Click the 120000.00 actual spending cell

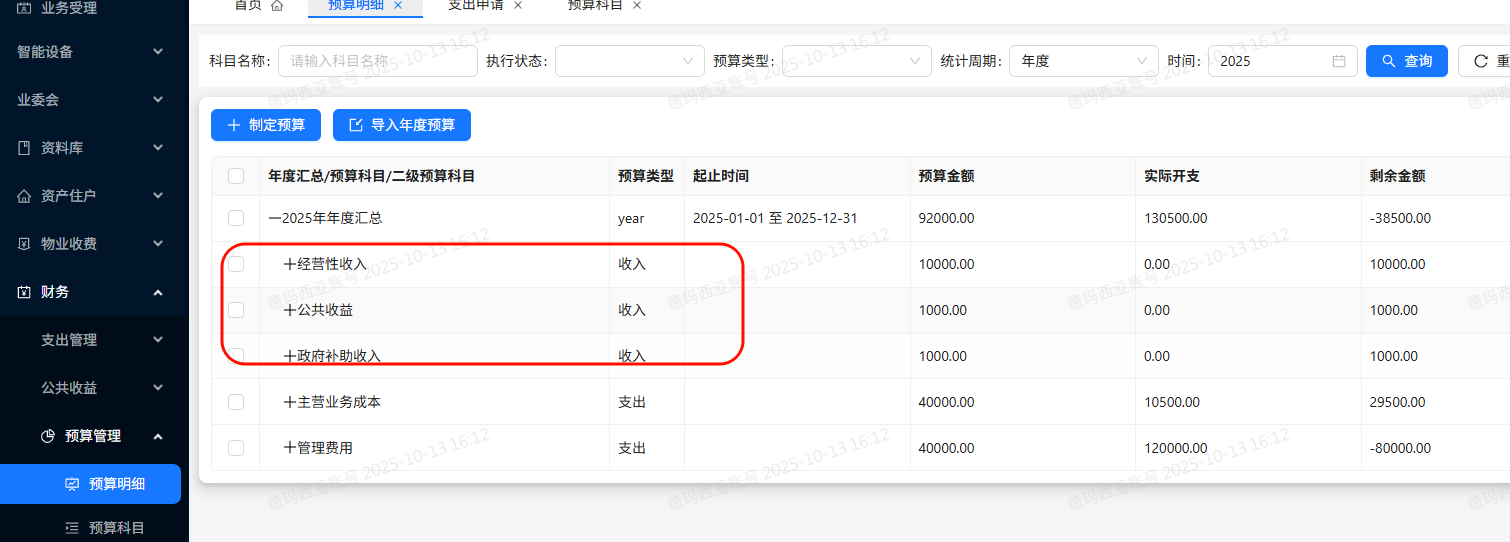[x=1175, y=448]
